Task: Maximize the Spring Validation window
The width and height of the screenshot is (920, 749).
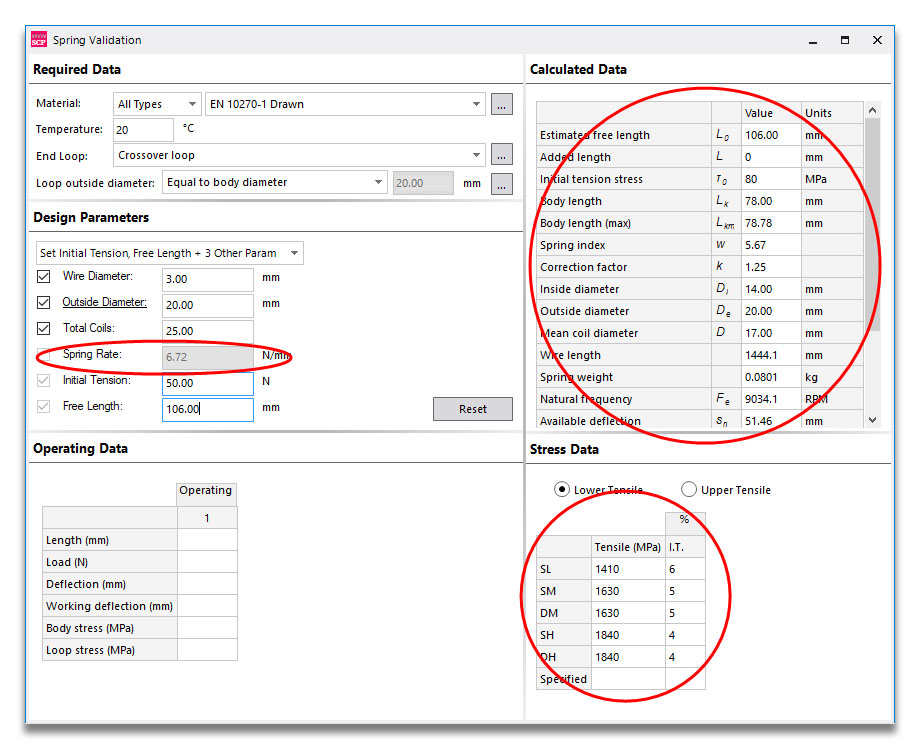Action: (x=845, y=40)
